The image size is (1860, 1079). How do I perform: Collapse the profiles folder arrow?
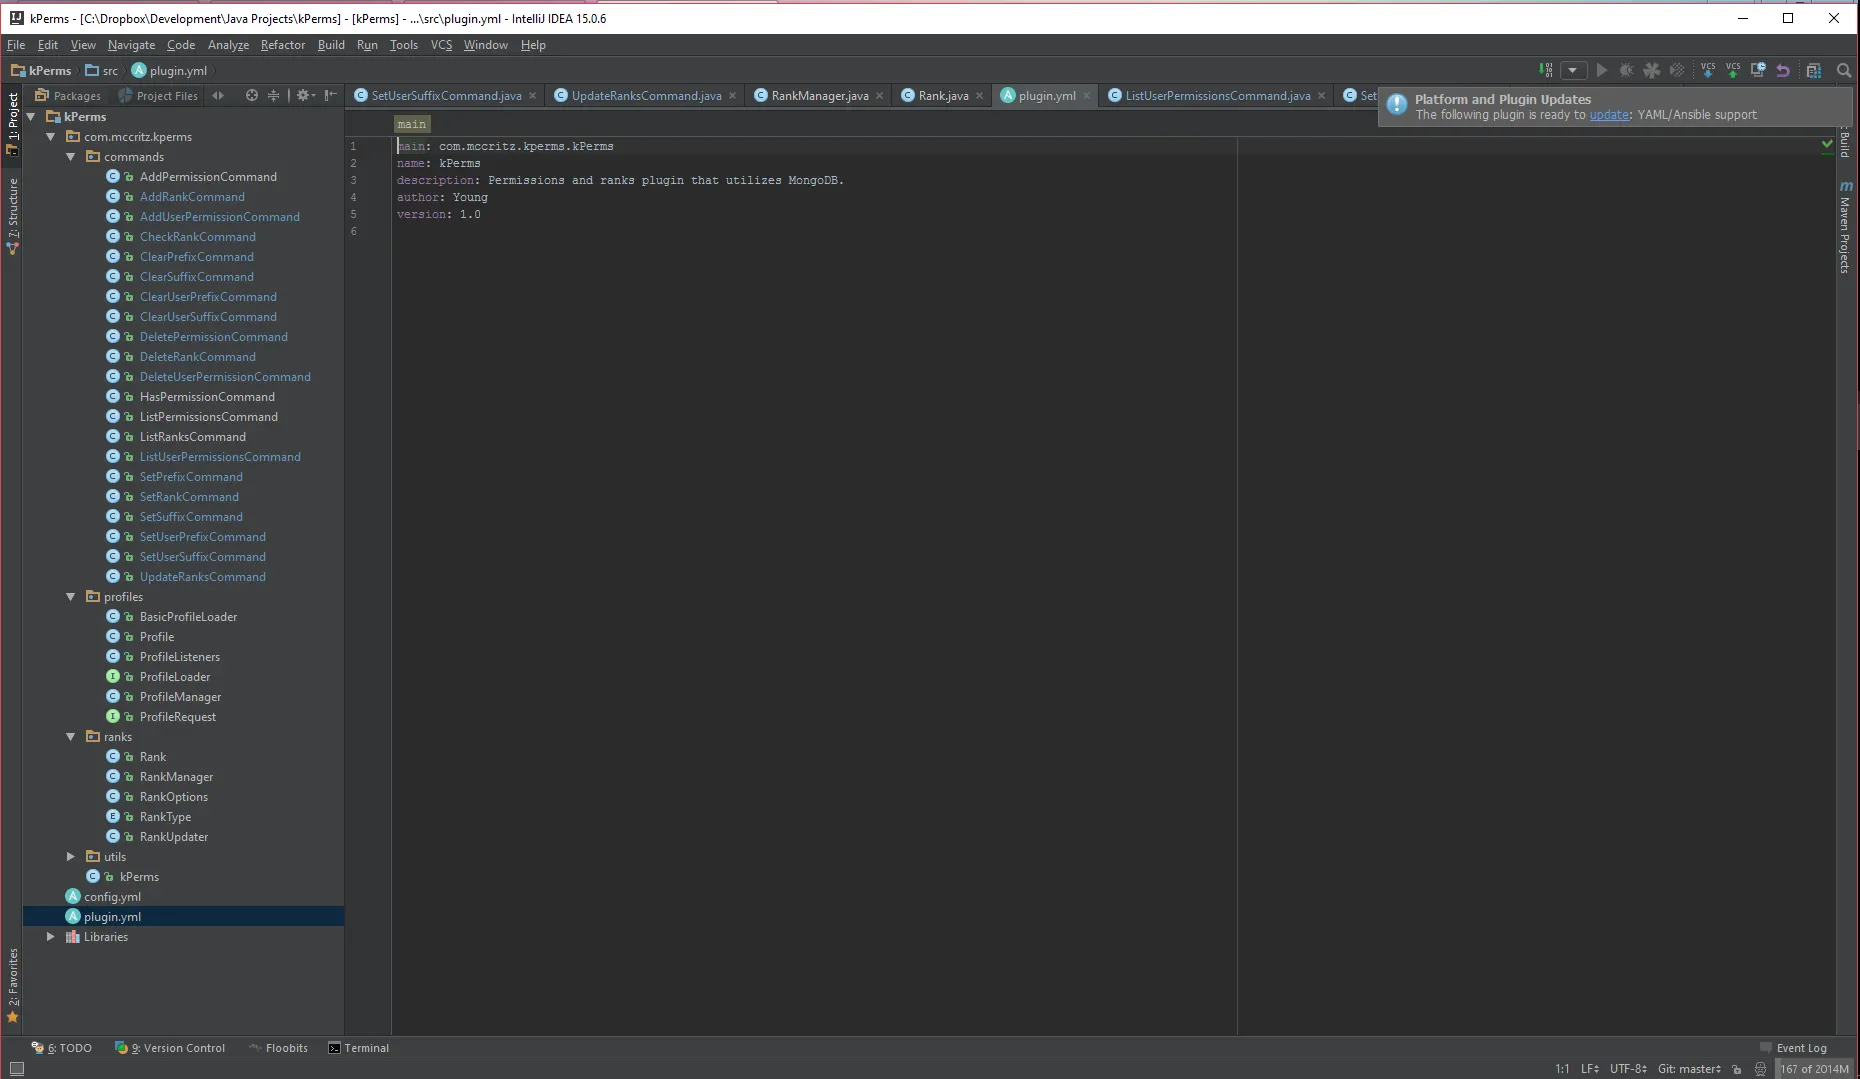(71, 597)
